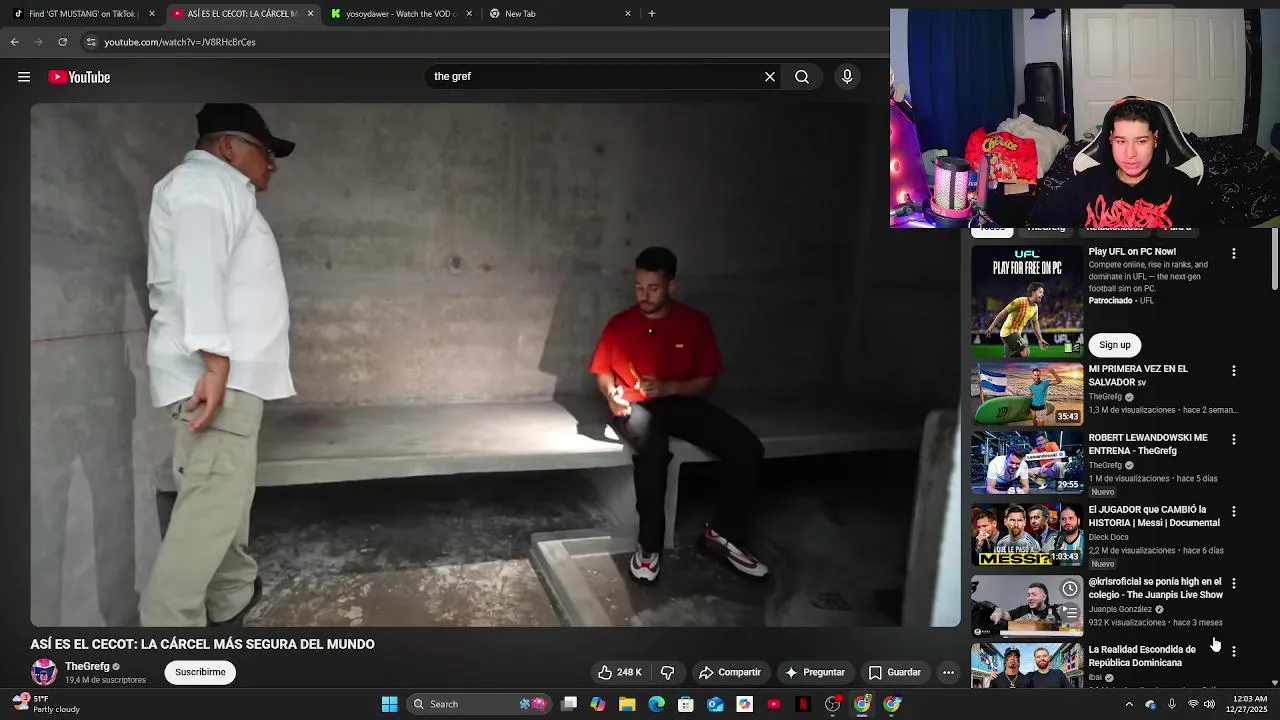This screenshot has width=1280, height=720.
Task: Dislike the video with thumbs down
Action: (668, 672)
